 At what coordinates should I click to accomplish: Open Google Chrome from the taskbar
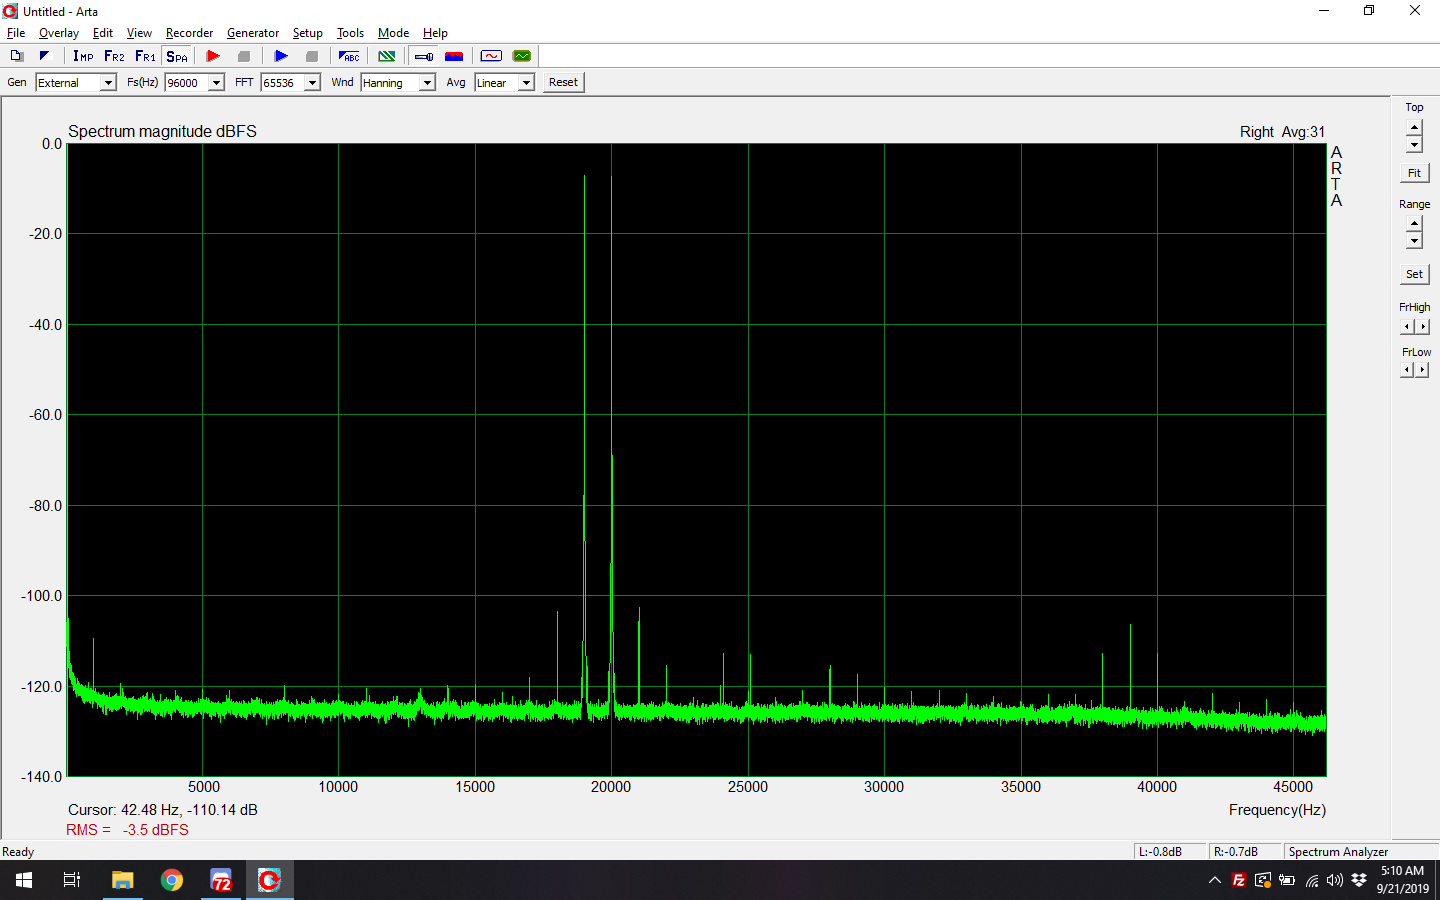pyautogui.click(x=172, y=880)
